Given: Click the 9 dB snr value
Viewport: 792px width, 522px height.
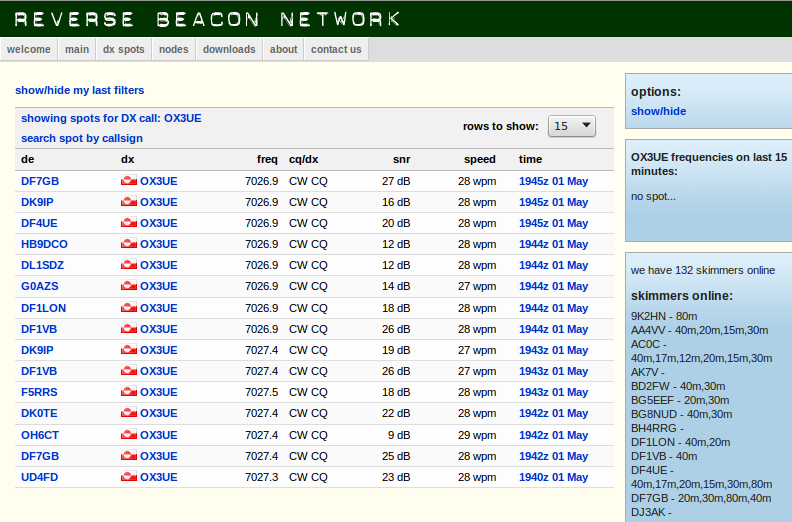Looking at the screenshot, I should pos(399,435).
